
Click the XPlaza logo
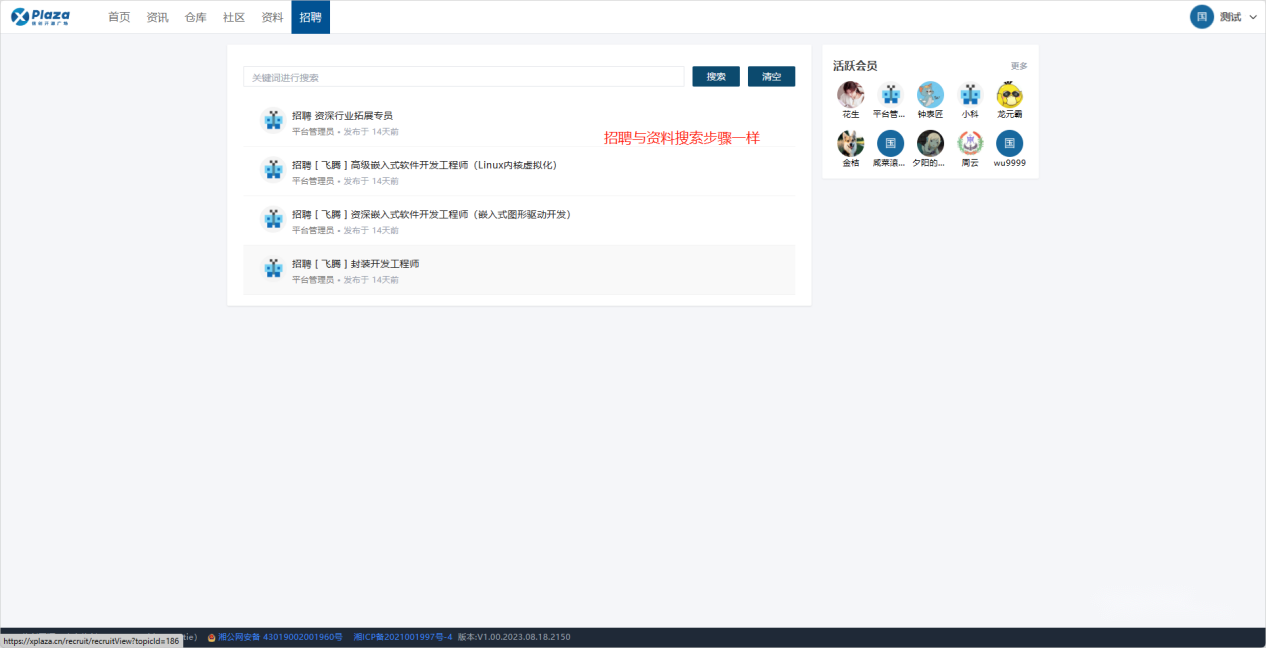(40, 17)
